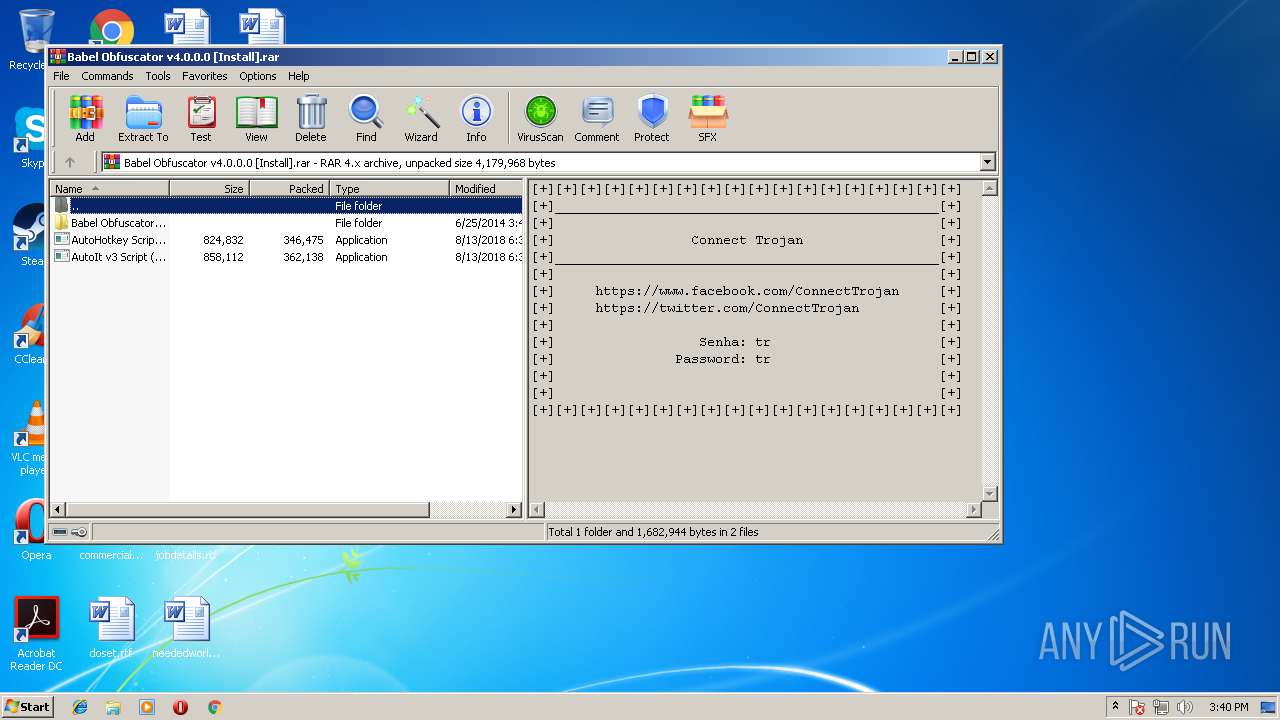1280x720 pixels.
Task: Click the 824,832 size value
Action: point(223,240)
